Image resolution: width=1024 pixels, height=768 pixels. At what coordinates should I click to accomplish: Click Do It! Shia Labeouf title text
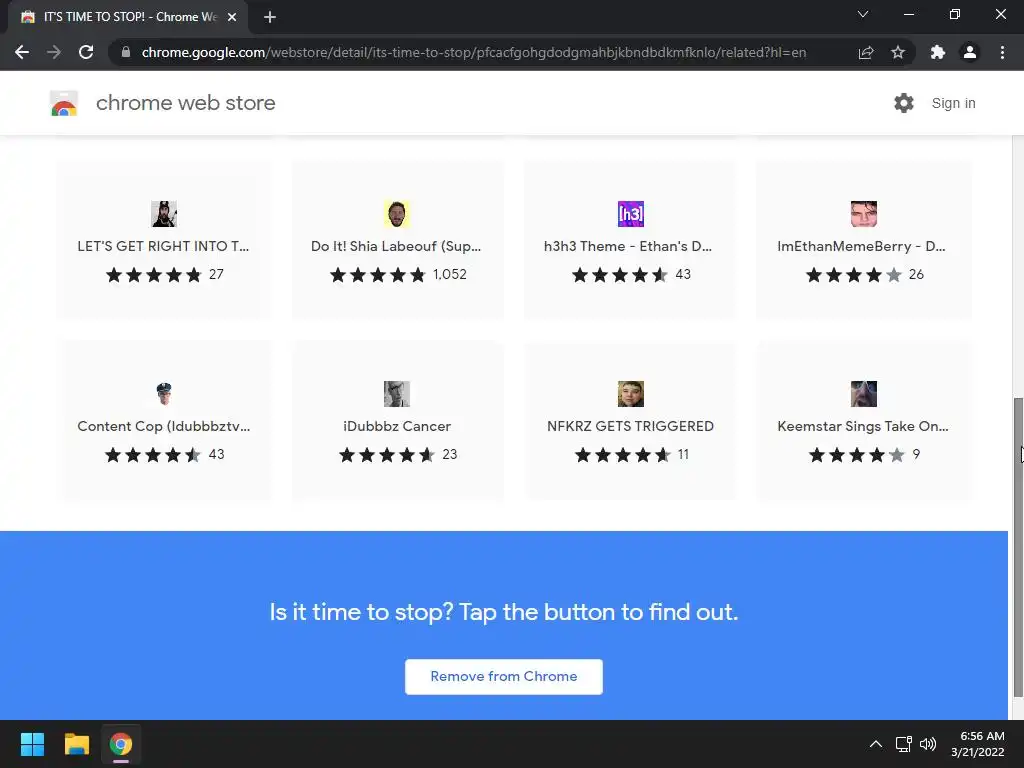click(x=396, y=246)
